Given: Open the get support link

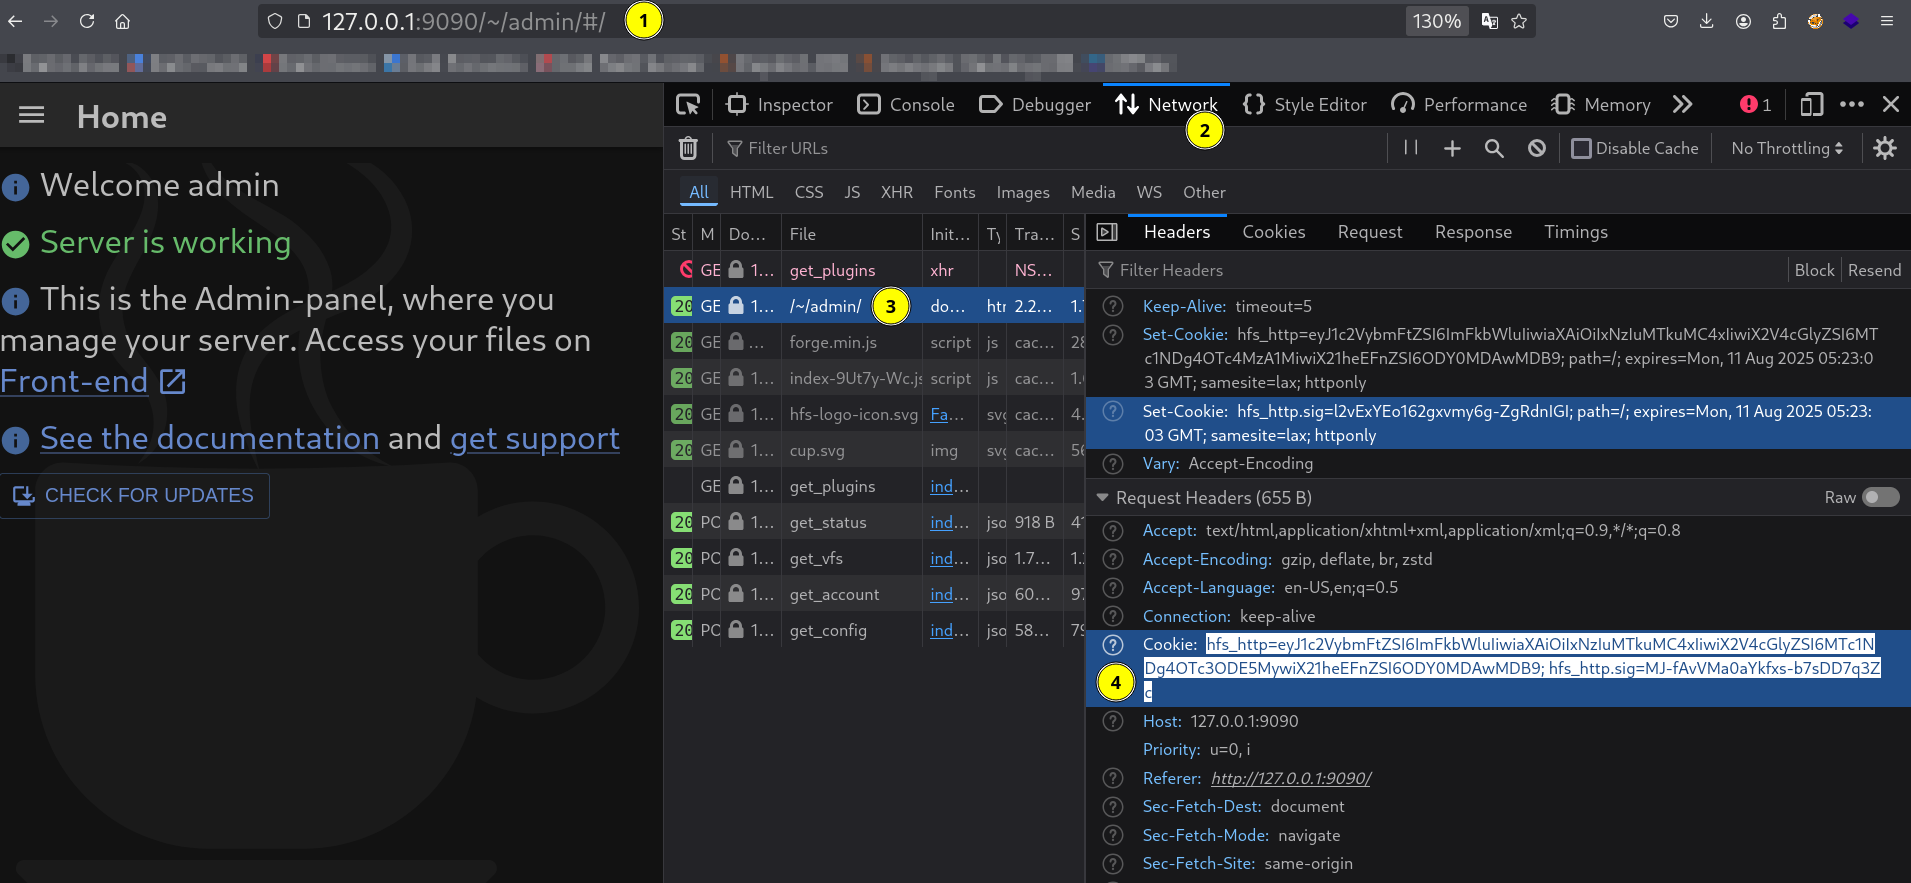Looking at the screenshot, I should (535, 438).
